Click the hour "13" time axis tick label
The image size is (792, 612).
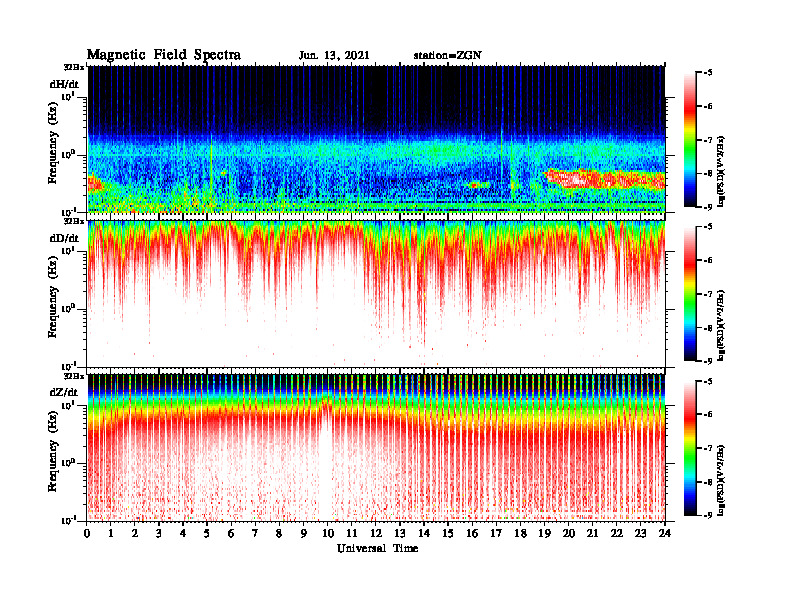(x=400, y=534)
